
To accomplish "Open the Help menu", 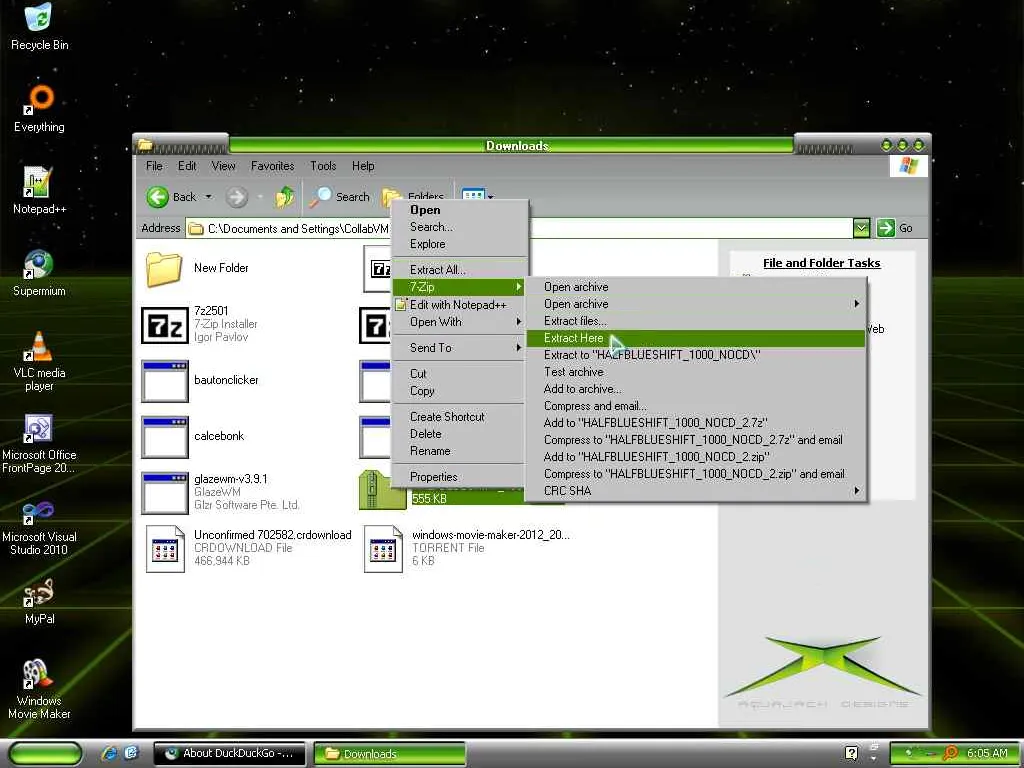I will pos(363,166).
